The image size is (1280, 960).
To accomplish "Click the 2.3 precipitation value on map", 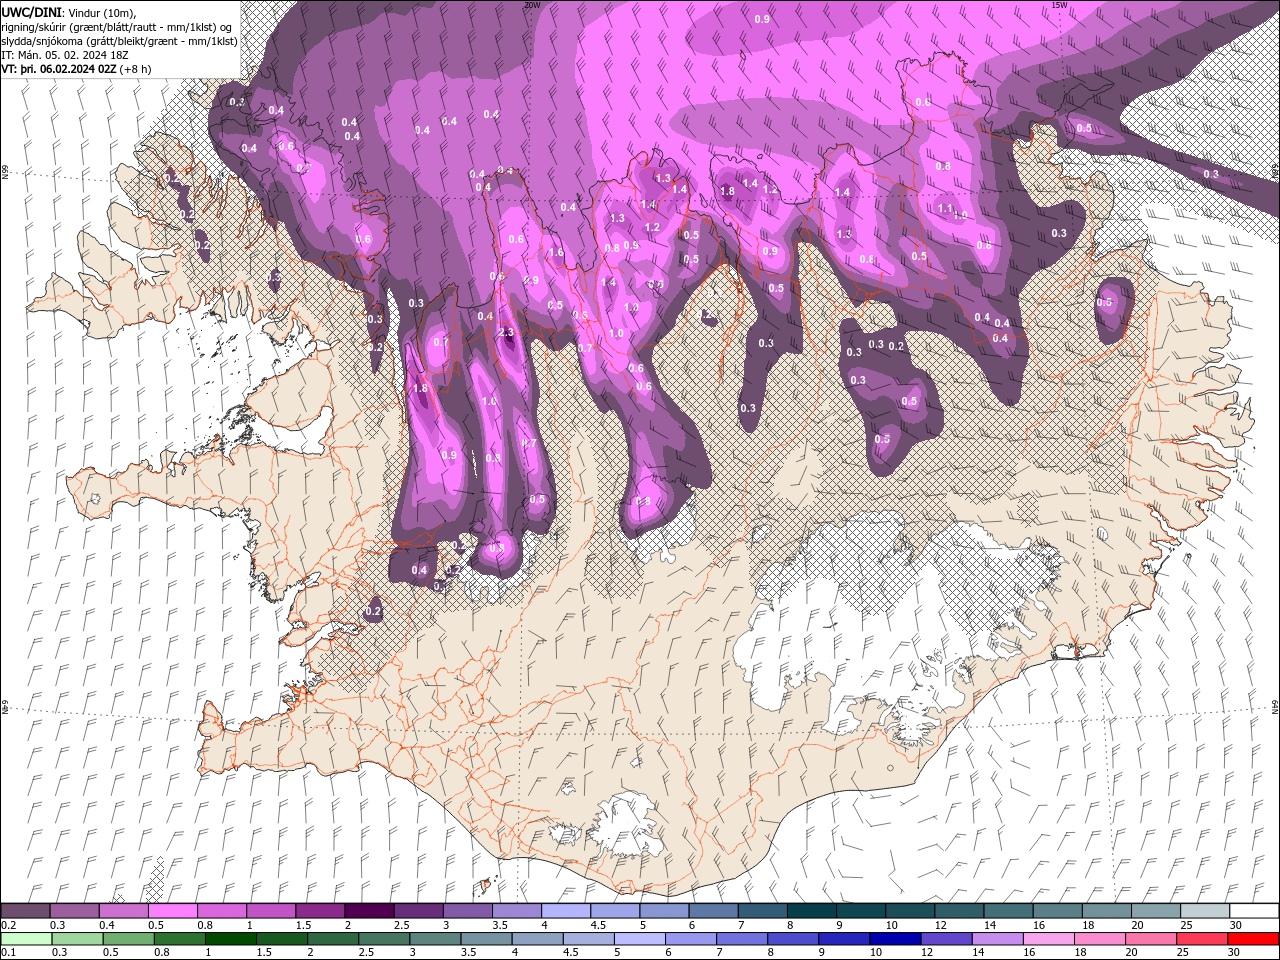I will [x=505, y=332].
